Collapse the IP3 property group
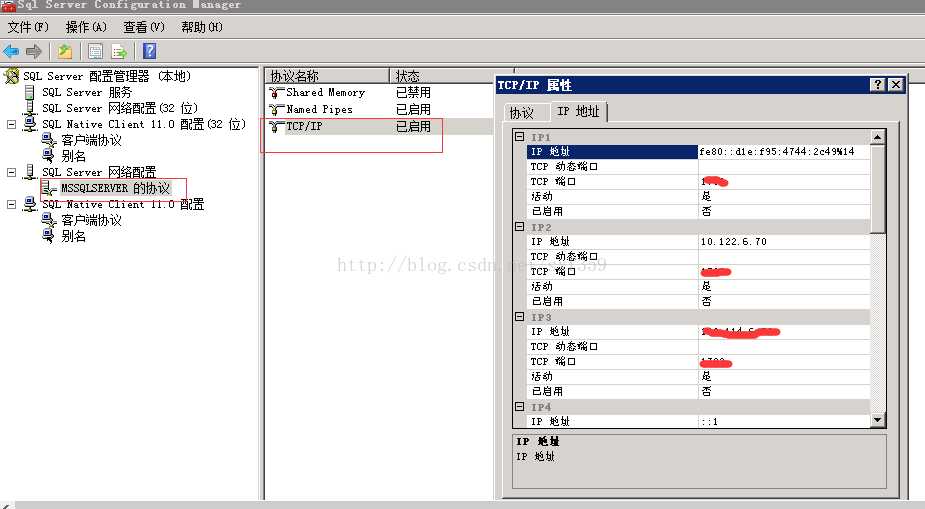 click(520, 317)
